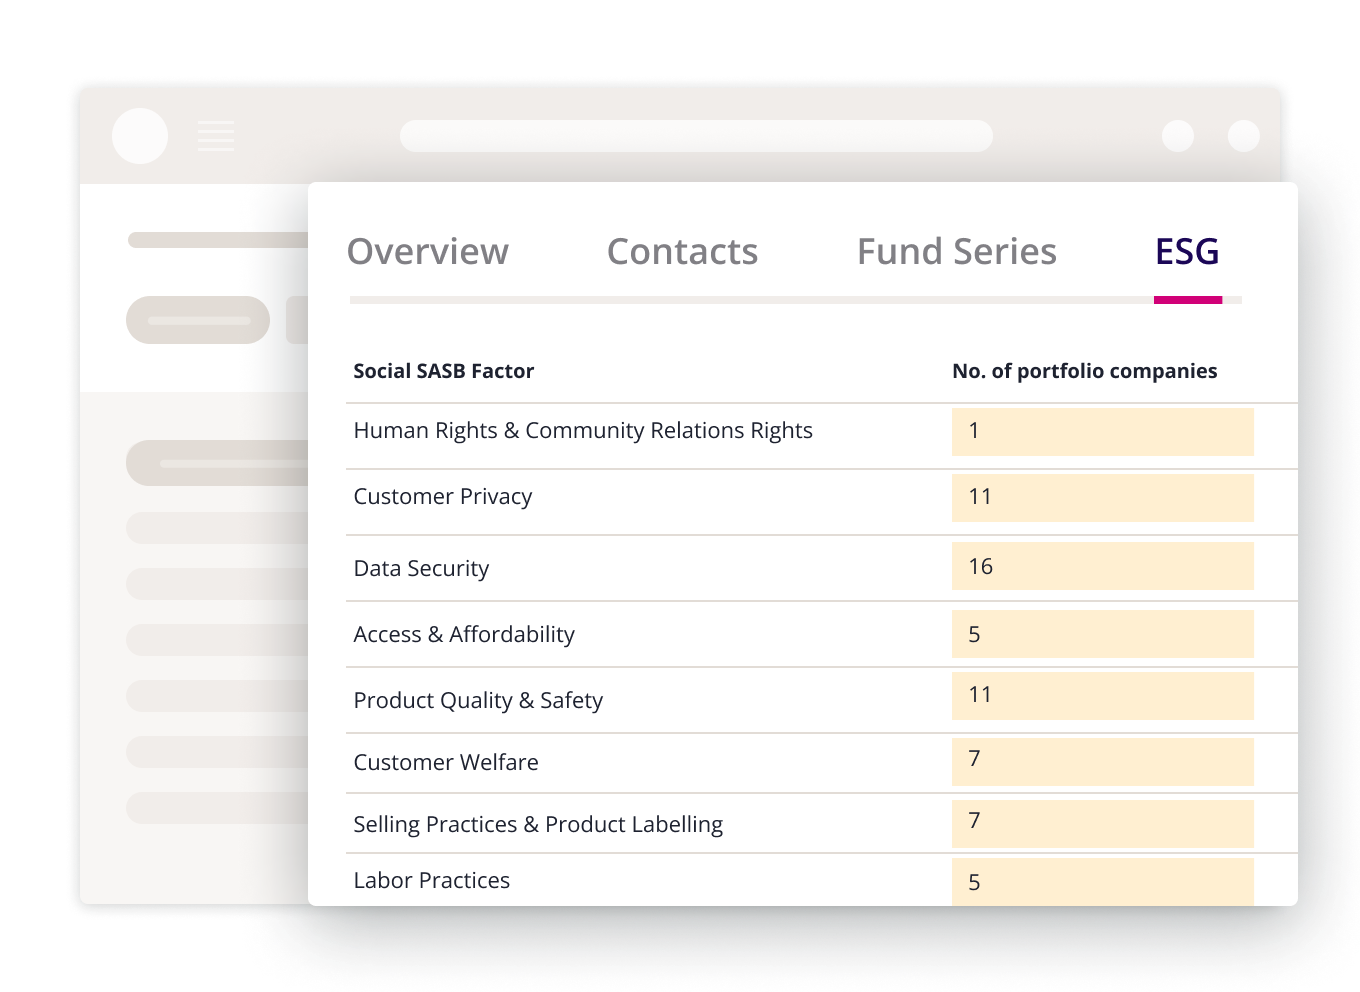Open the hamburger menu in the top bar
Screen dimensions: 1360x992
pos(216,136)
